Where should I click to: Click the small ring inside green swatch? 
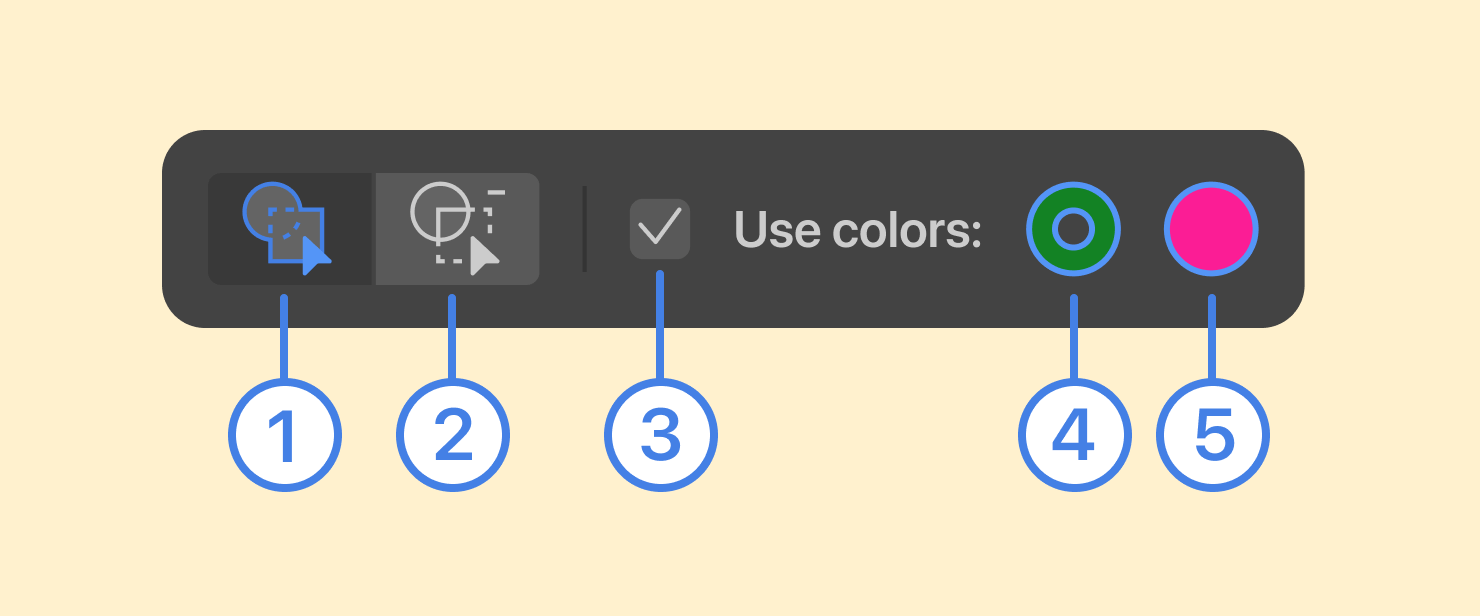click(1073, 229)
